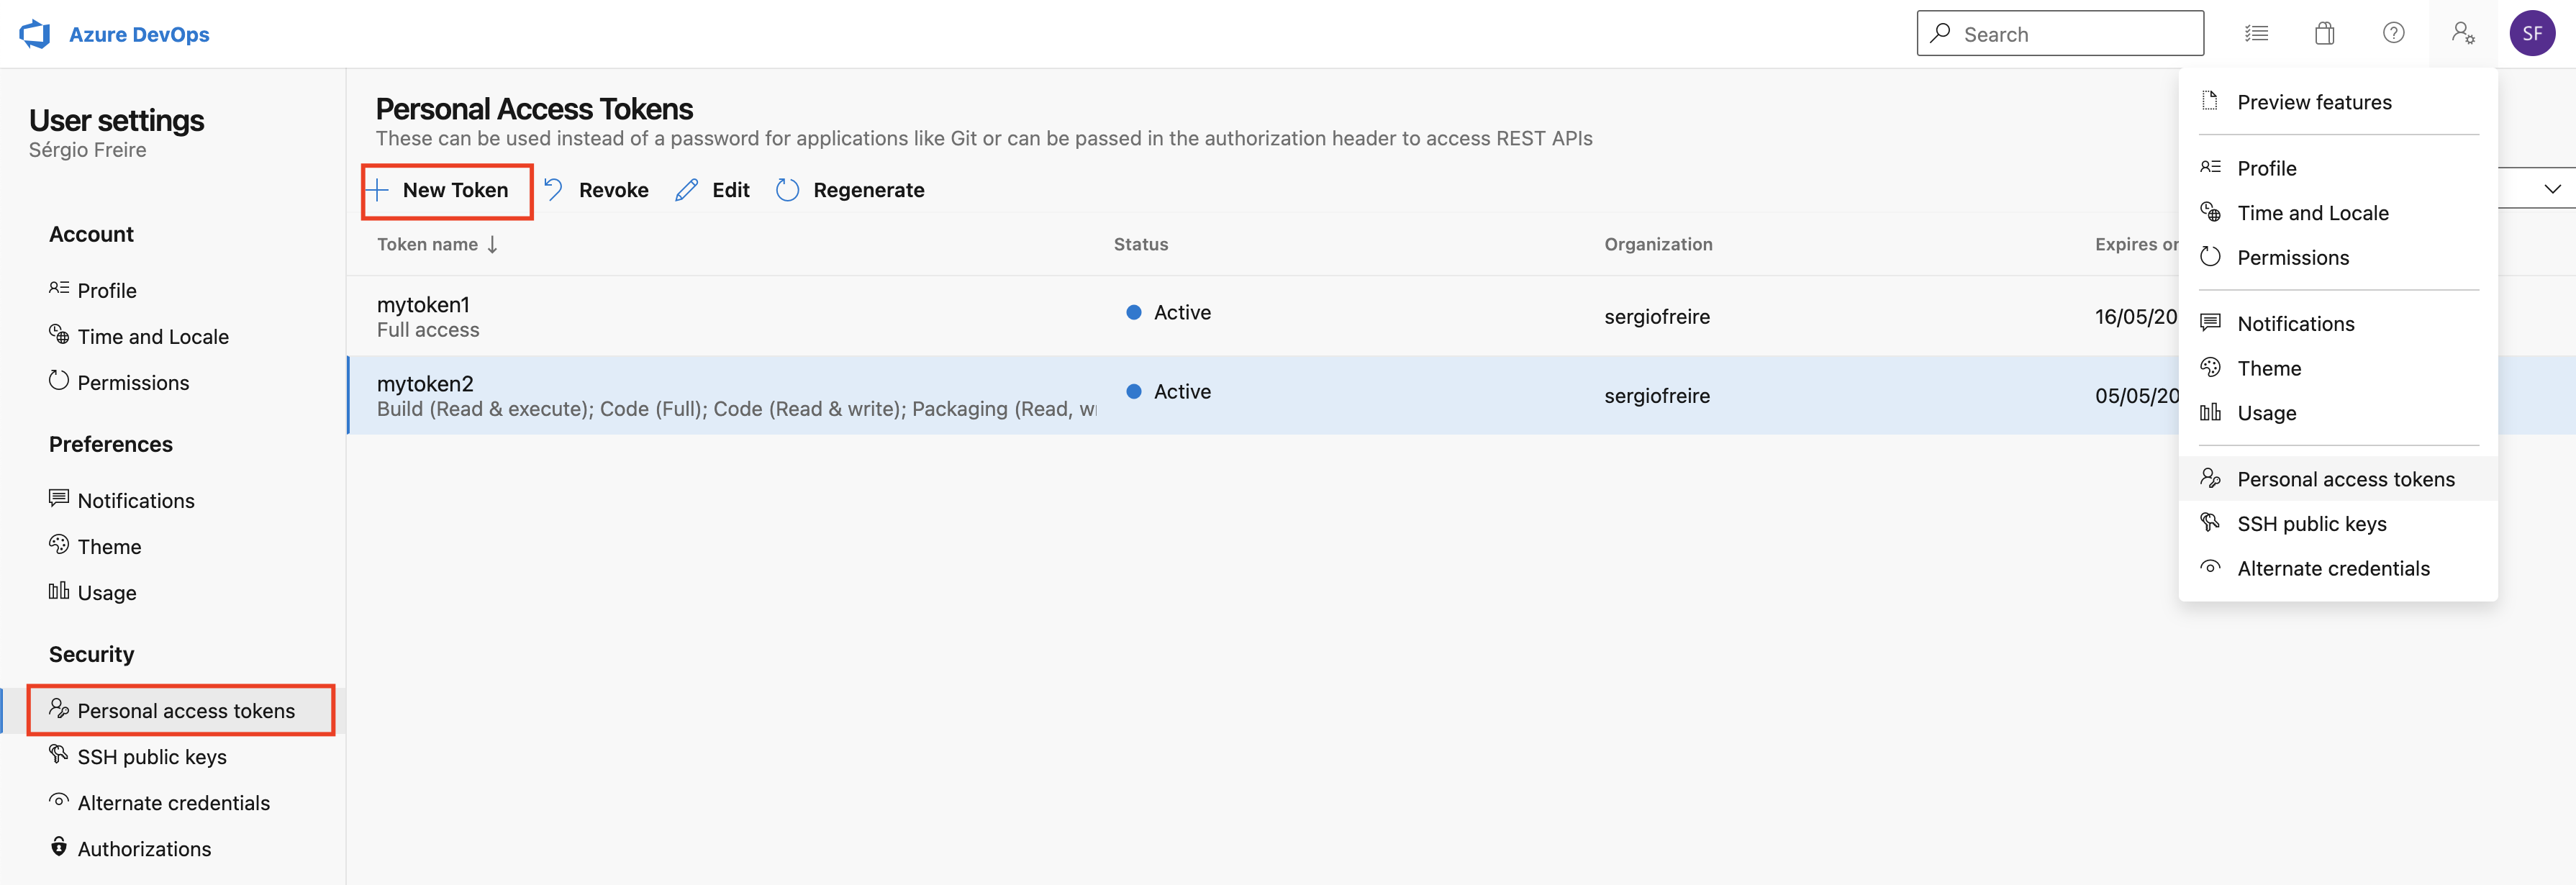This screenshot has width=2576, height=885.
Task: Click the Status column header
Action: (1141, 244)
